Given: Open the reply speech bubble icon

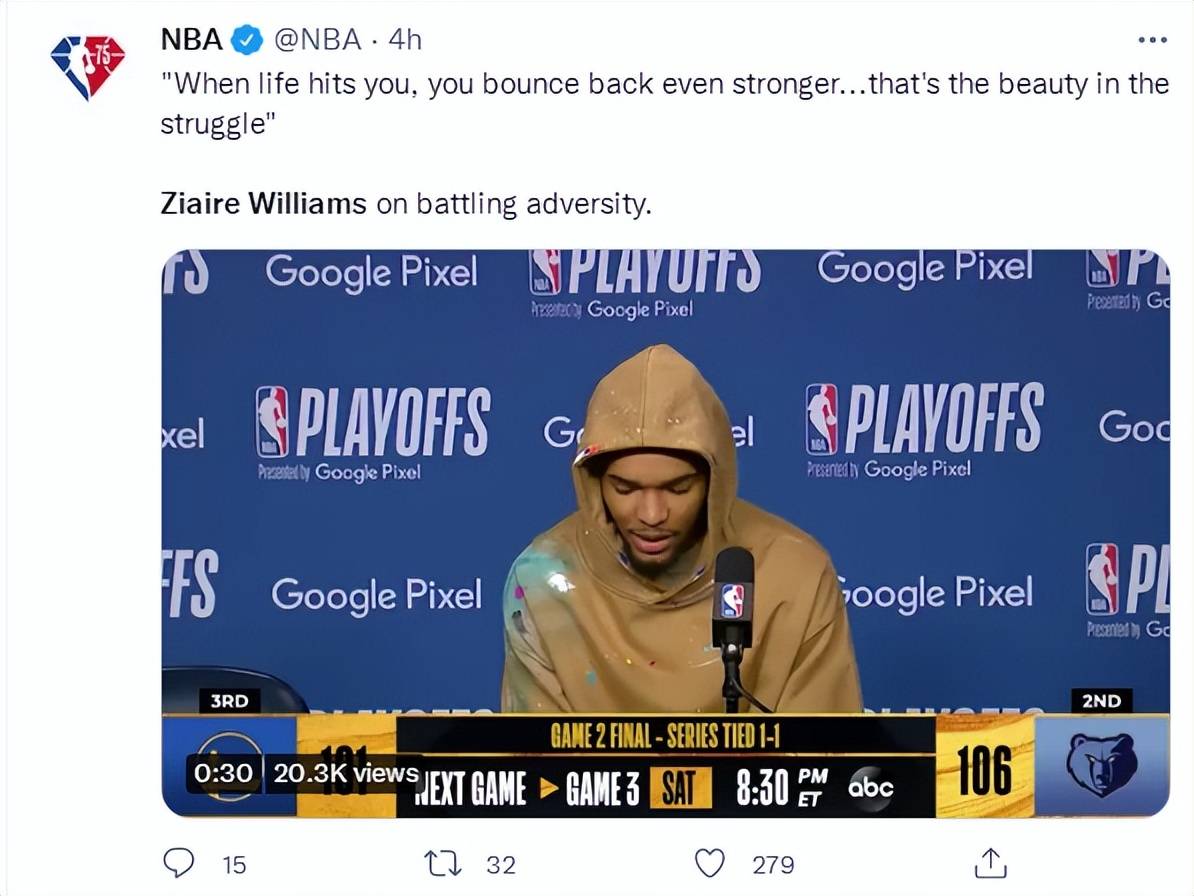Looking at the screenshot, I should (179, 863).
